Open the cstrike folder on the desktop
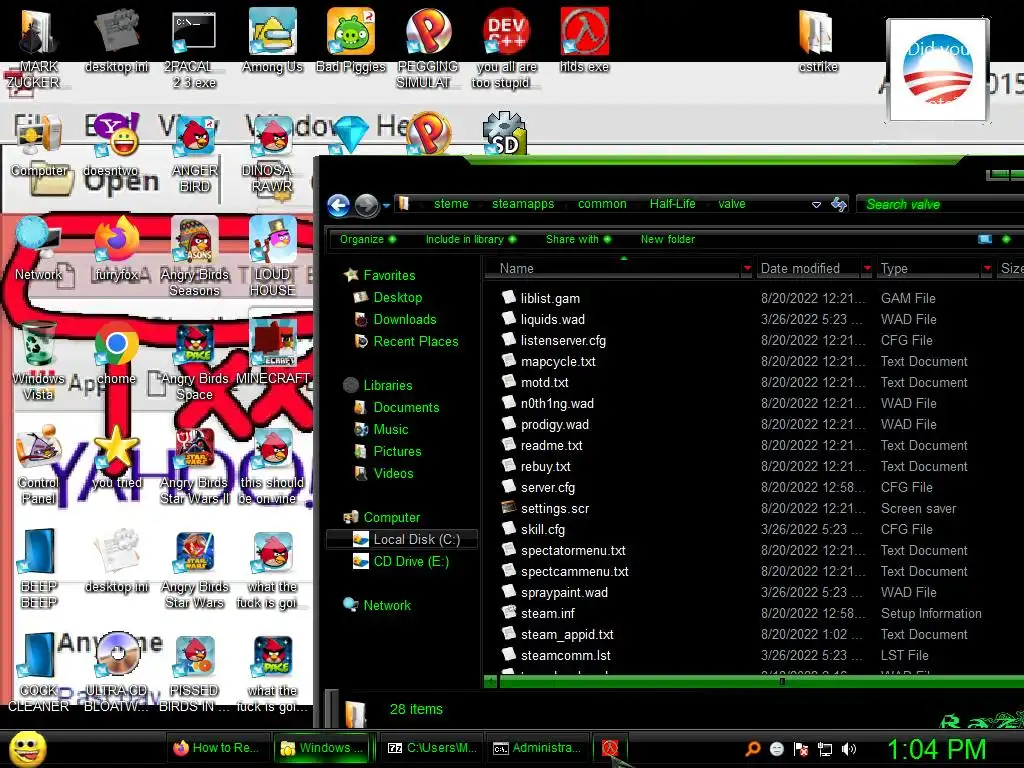Screen dimensions: 1024x768 coord(818,40)
